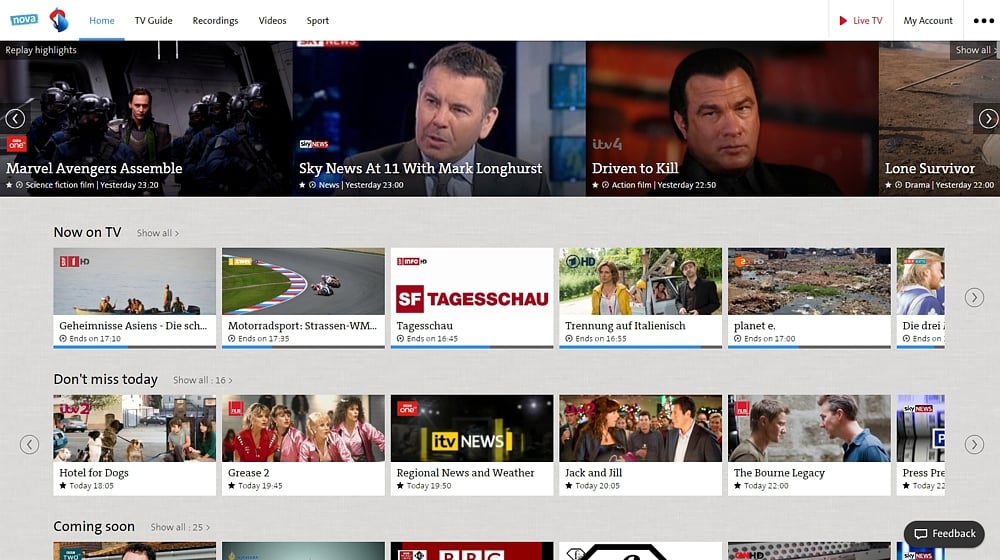The image size is (1000, 560).
Task: Advance the Now on TV carousel right
Action: (974, 297)
